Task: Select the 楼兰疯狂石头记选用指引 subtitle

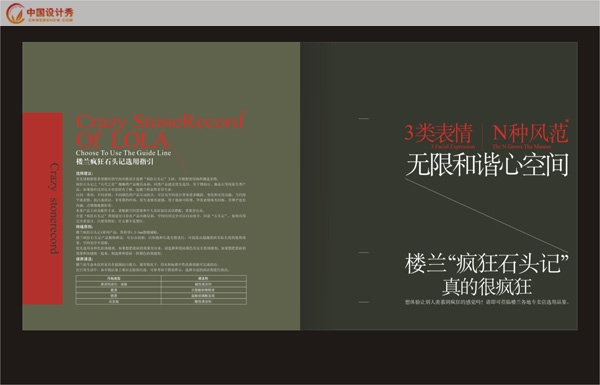Action: point(115,162)
